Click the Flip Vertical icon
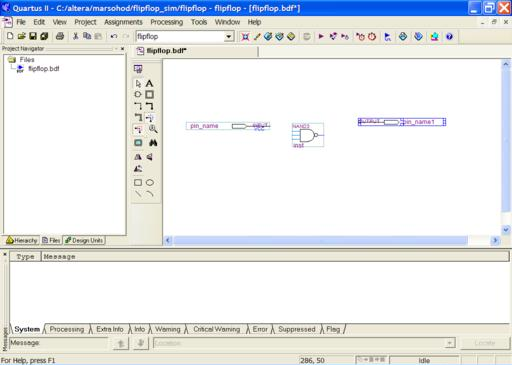 coord(150,157)
